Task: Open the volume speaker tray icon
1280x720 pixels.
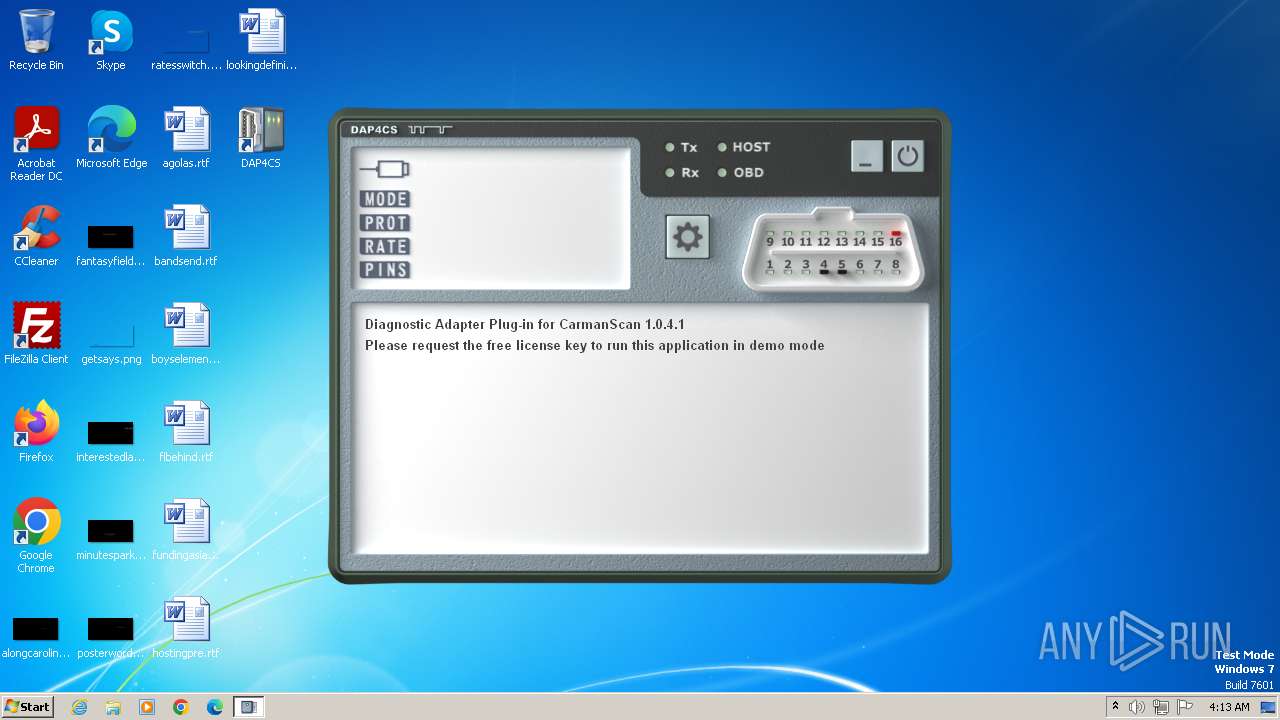Action: pyautogui.click(x=1137, y=707)
